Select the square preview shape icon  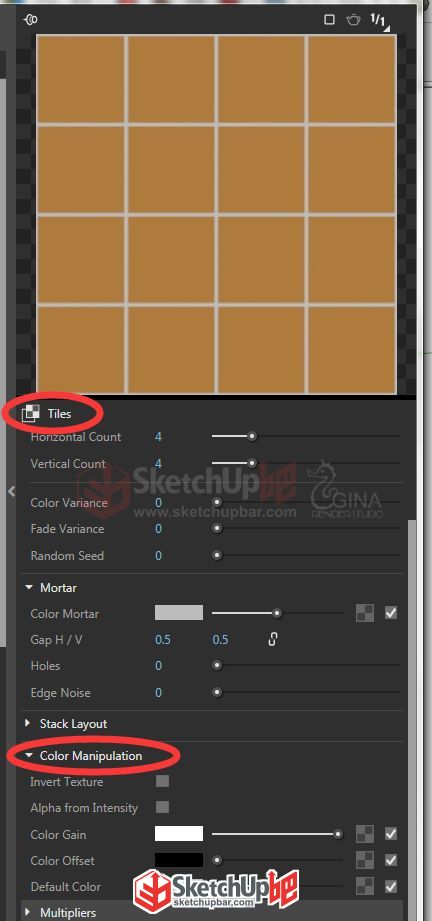tap(329, 20)
